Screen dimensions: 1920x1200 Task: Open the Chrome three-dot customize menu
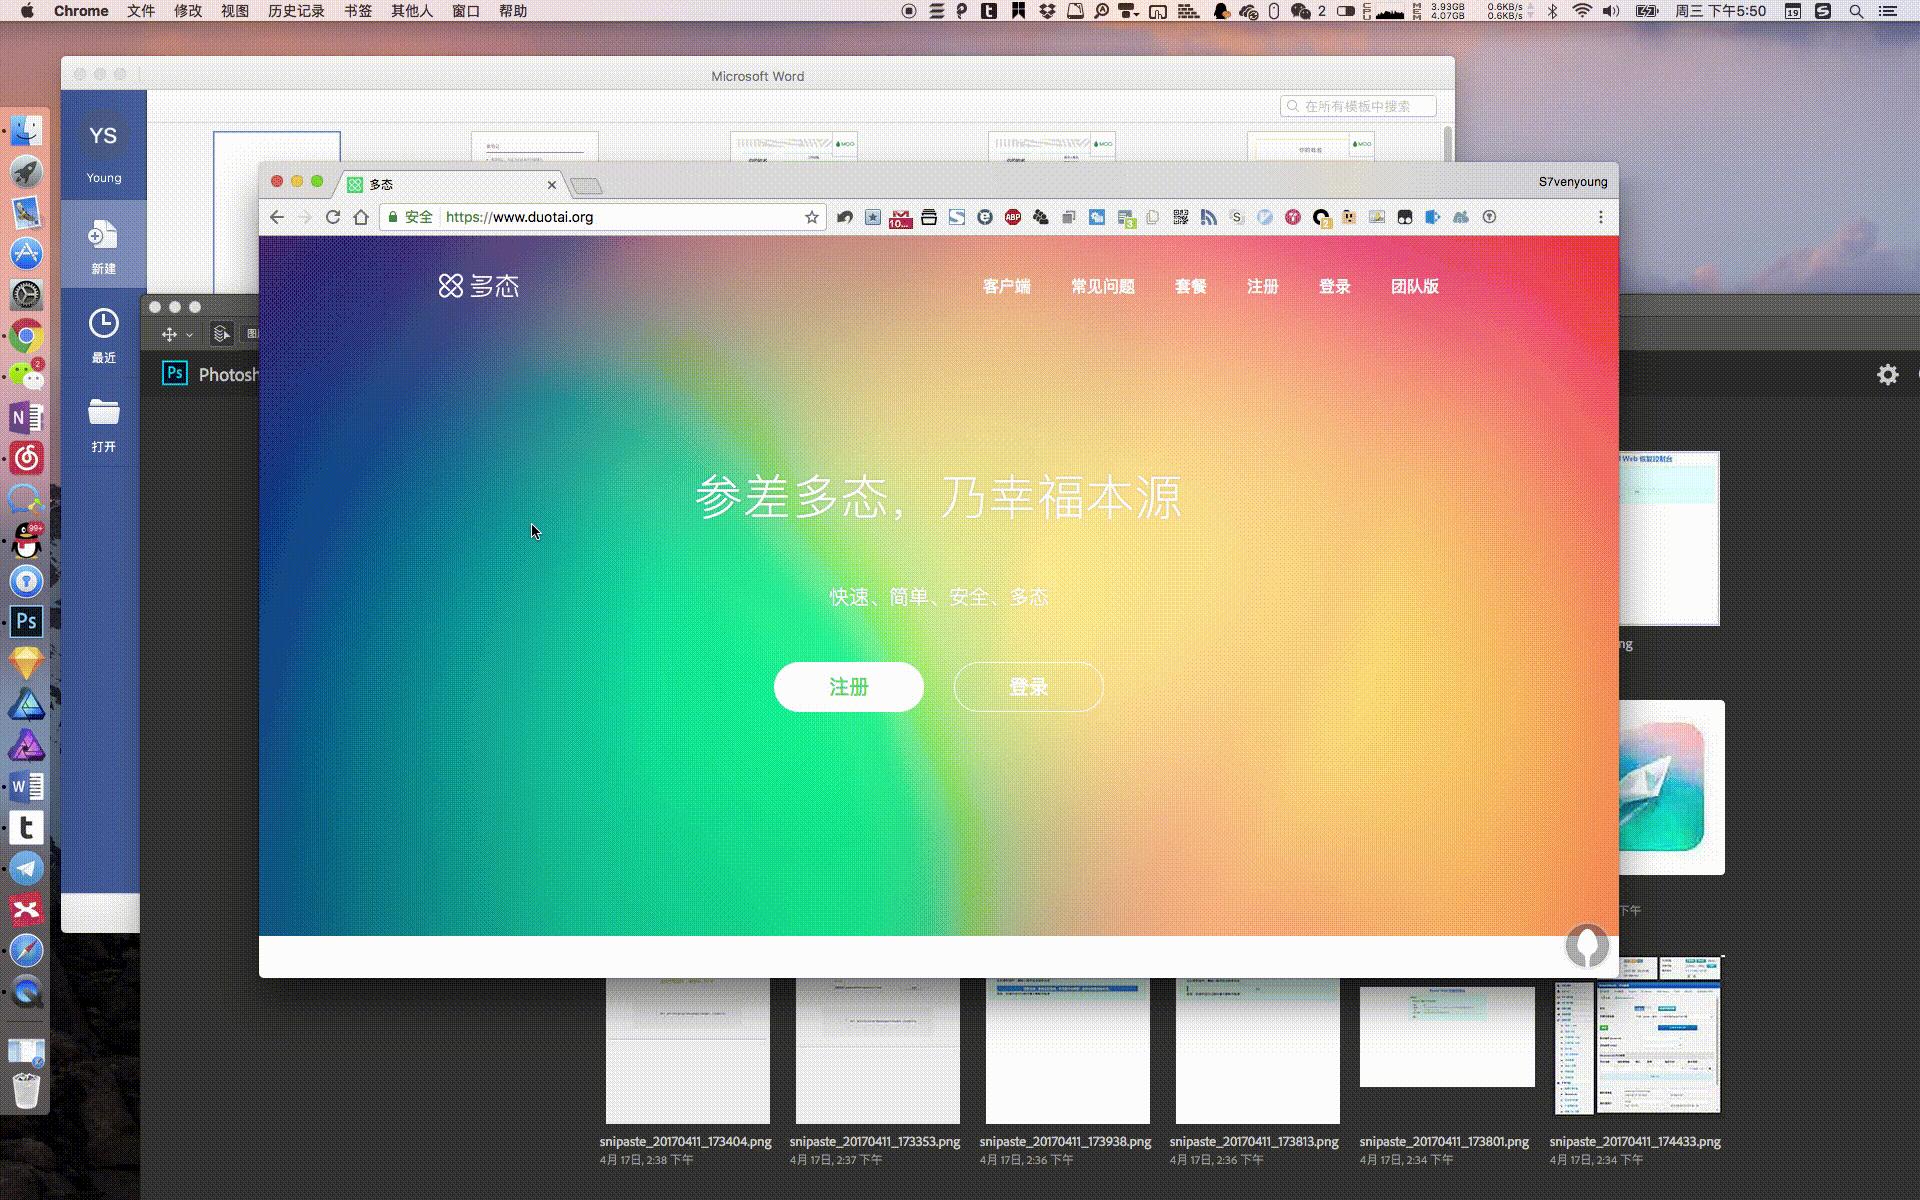point(1601,216)
